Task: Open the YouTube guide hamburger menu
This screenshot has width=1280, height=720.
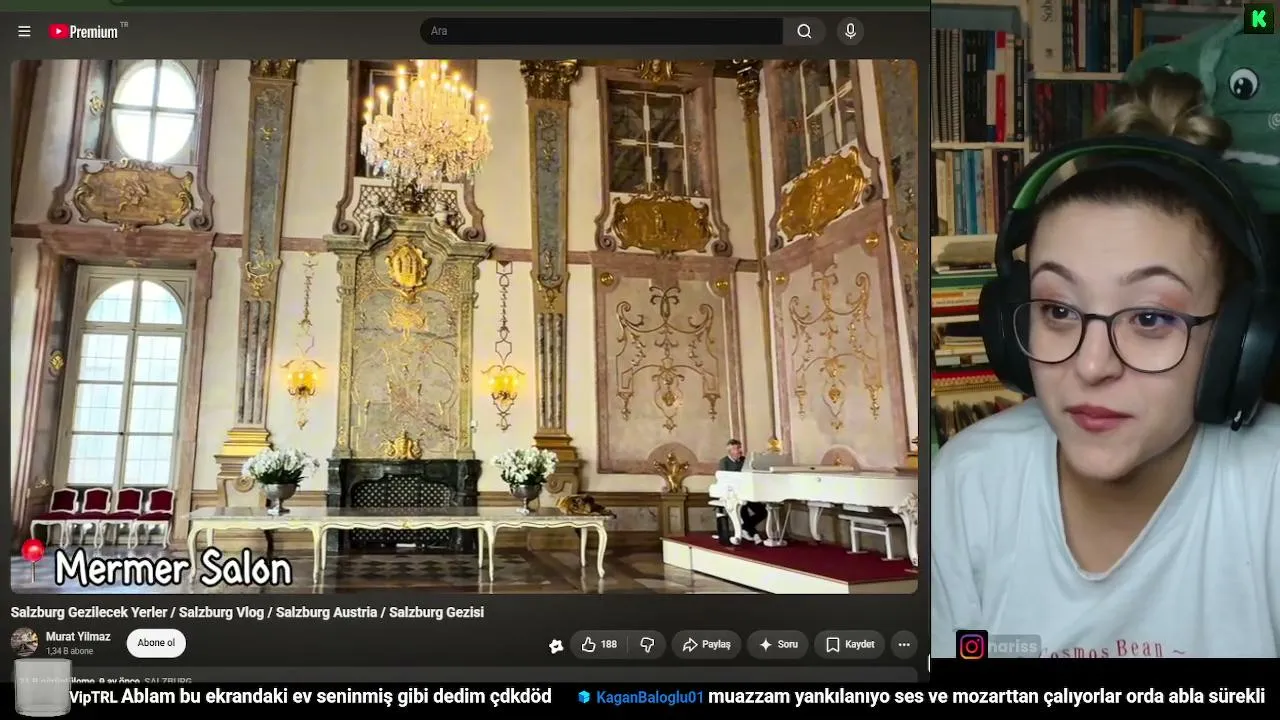Action: pyautogui.click(x=24, y=31)
